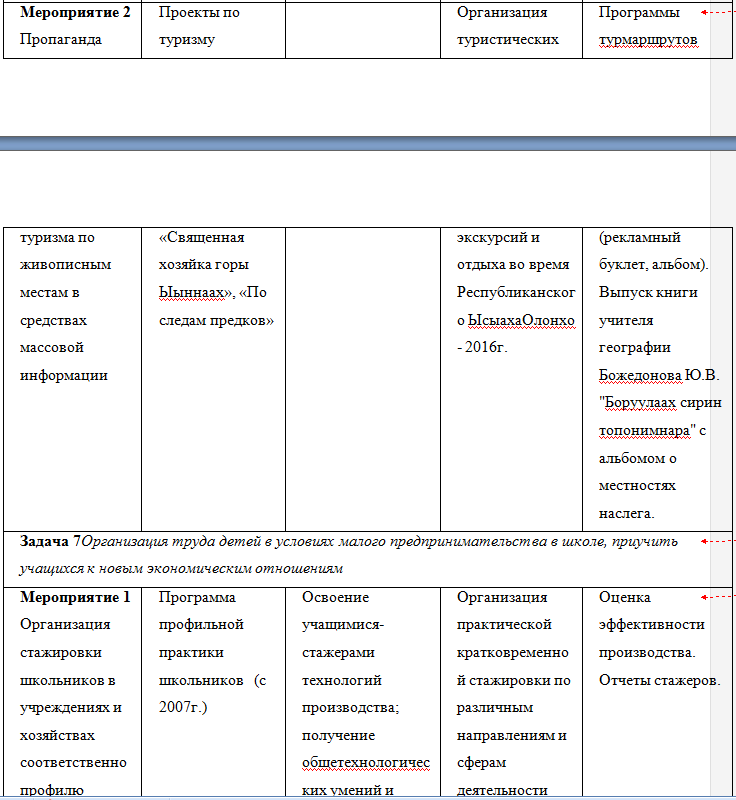Click the phrase "следам предков»"
This screenshot has width=736, height=800.
point(216,321)
